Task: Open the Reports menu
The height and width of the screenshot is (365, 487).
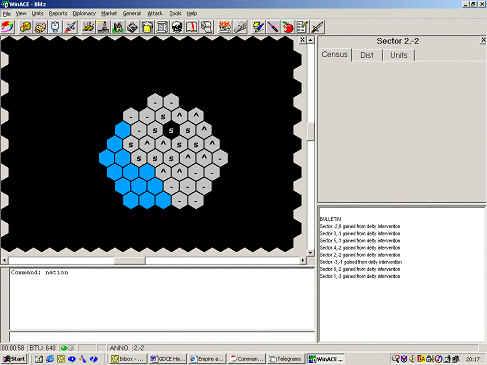Action: pyautogui.click(x=58, y=13)
